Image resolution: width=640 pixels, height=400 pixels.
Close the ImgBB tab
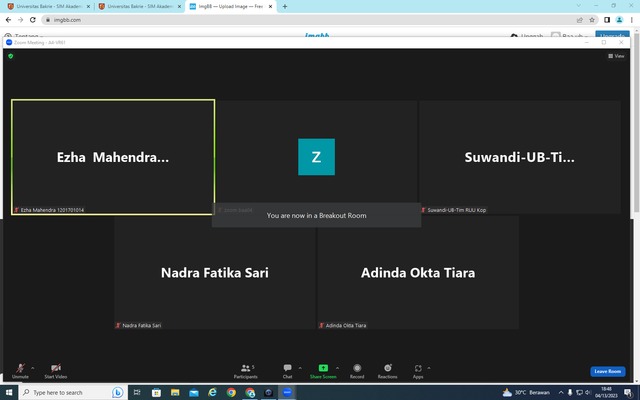[x=270, y=7]
